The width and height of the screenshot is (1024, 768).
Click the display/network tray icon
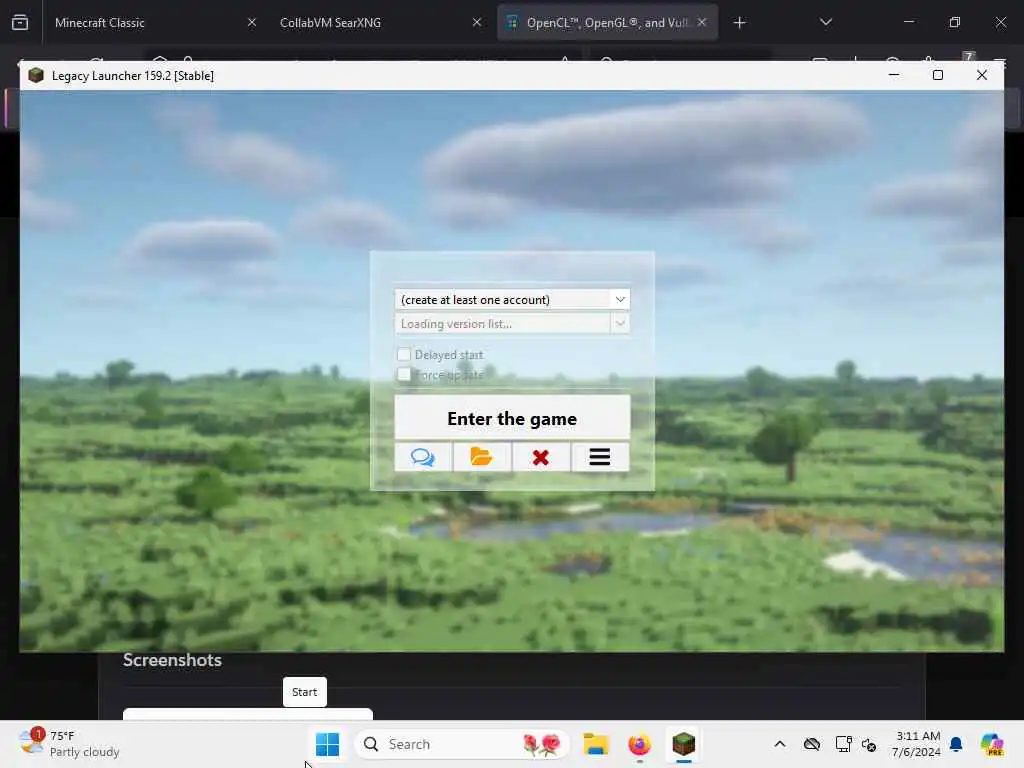[843, 744]
